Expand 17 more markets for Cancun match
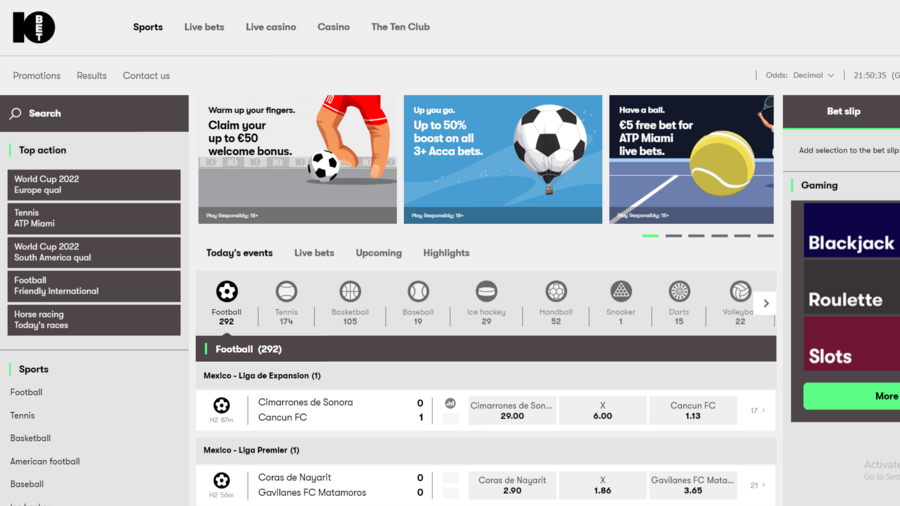Screen dimensions: 900x506 click(x=758, y=411)
